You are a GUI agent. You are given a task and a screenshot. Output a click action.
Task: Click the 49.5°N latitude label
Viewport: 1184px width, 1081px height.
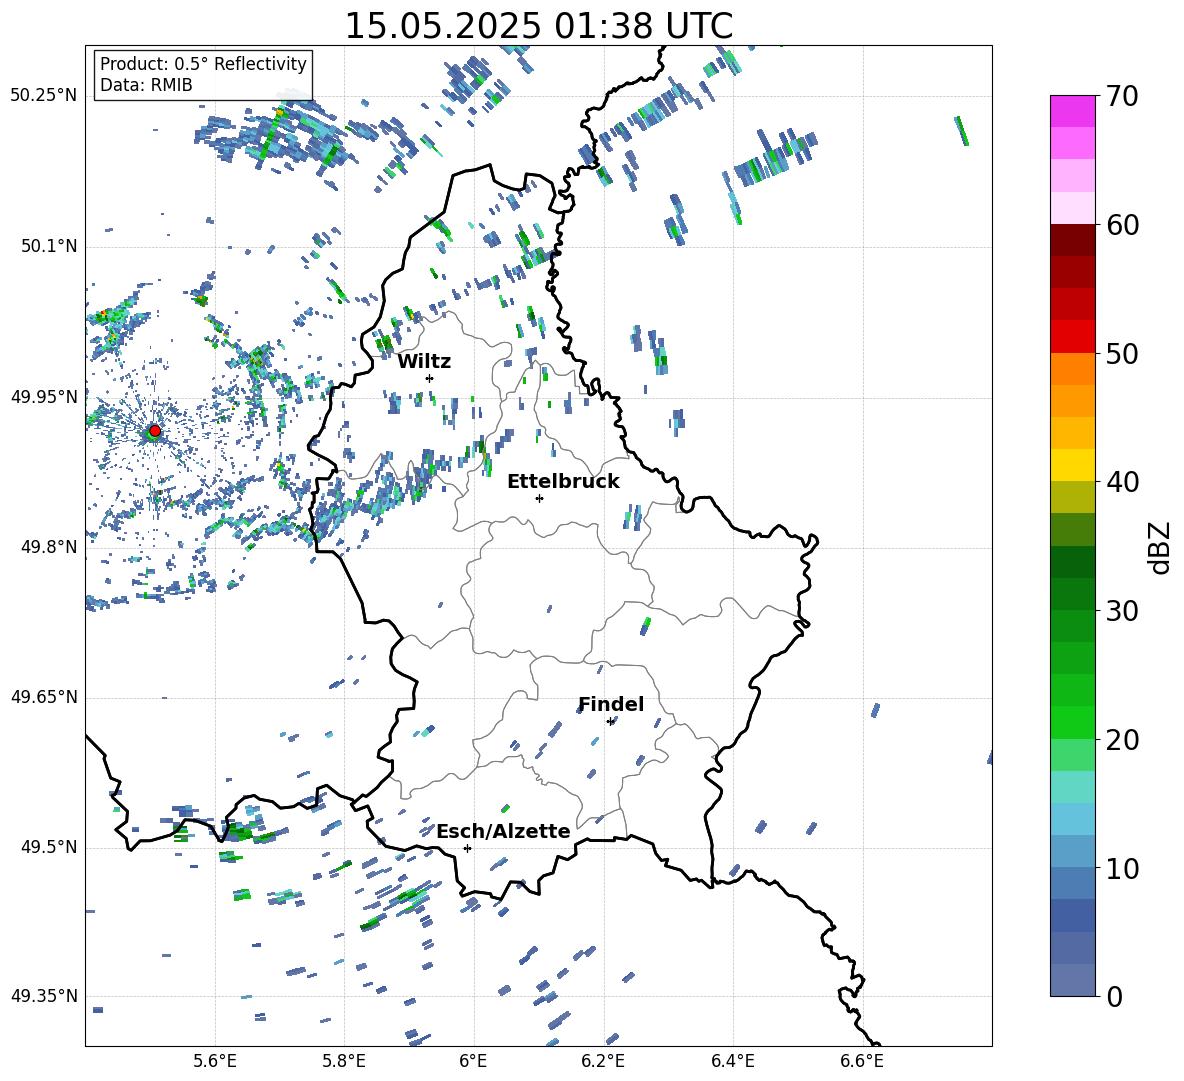[49, 847]
